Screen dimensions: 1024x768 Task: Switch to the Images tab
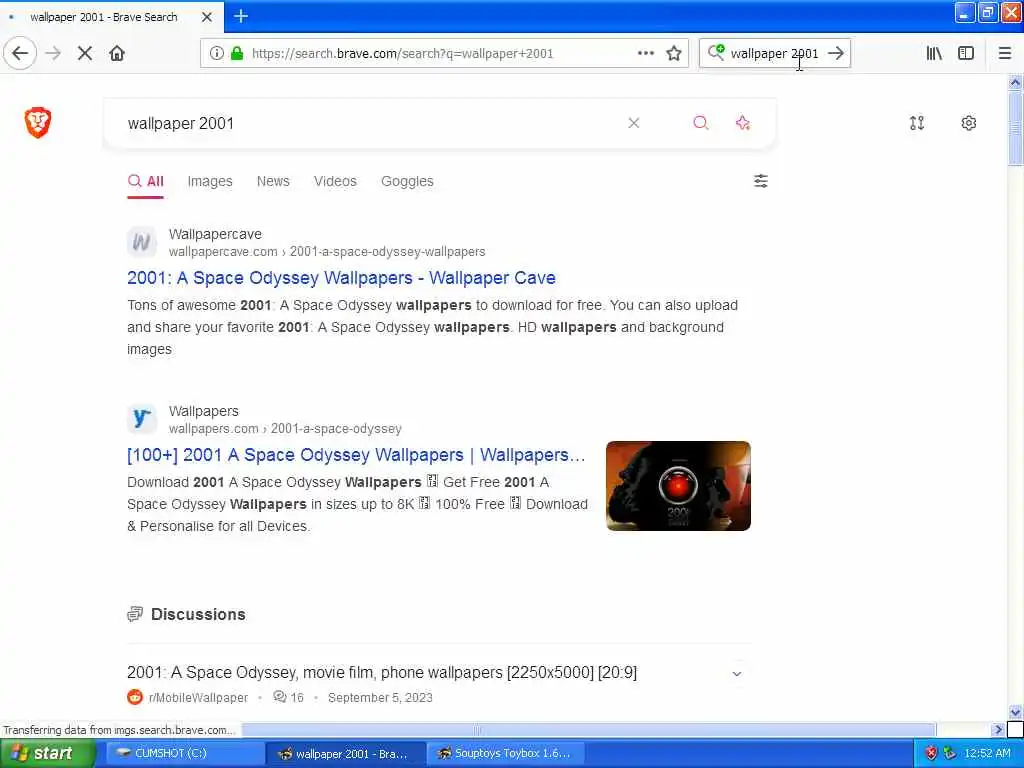click(x=210, y=181)
